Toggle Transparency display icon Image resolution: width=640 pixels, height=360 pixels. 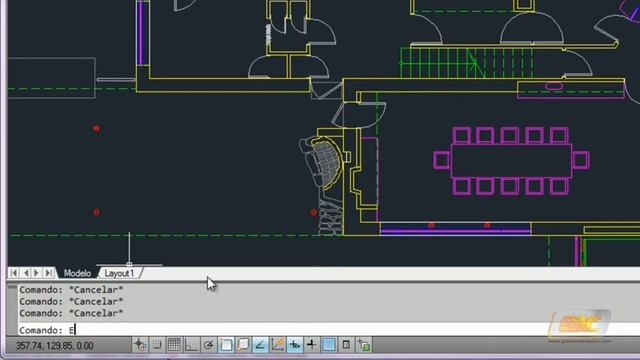click(329, 345)
